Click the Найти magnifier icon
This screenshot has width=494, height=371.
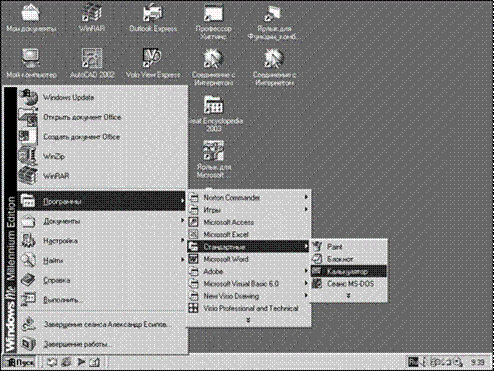(x=29, y=260)
